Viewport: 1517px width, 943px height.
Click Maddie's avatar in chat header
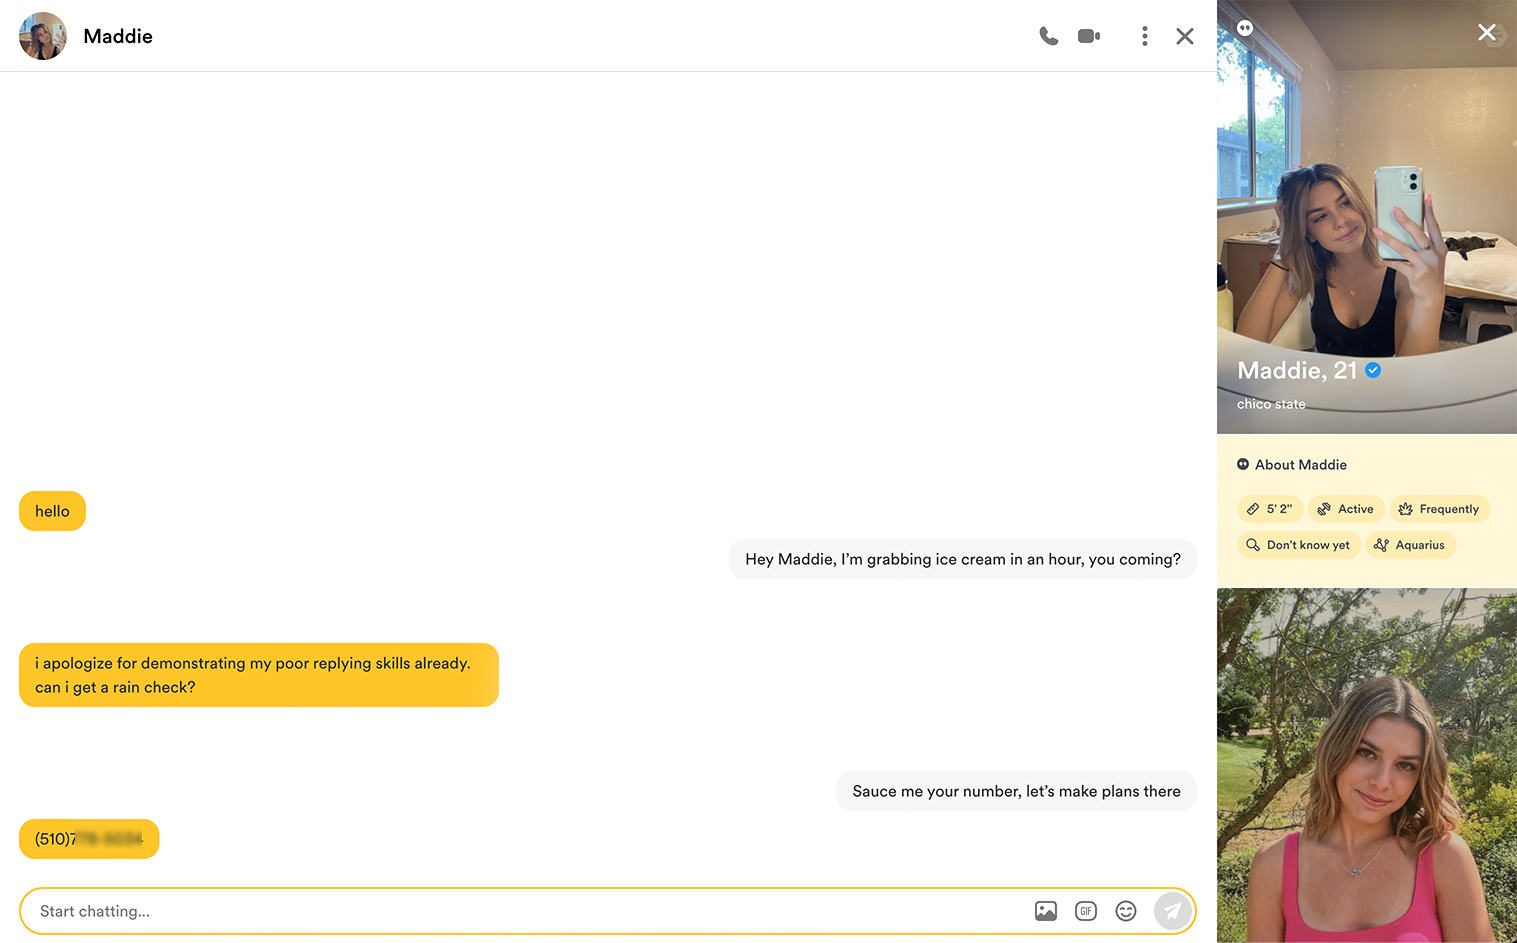(x=43, y=36)
